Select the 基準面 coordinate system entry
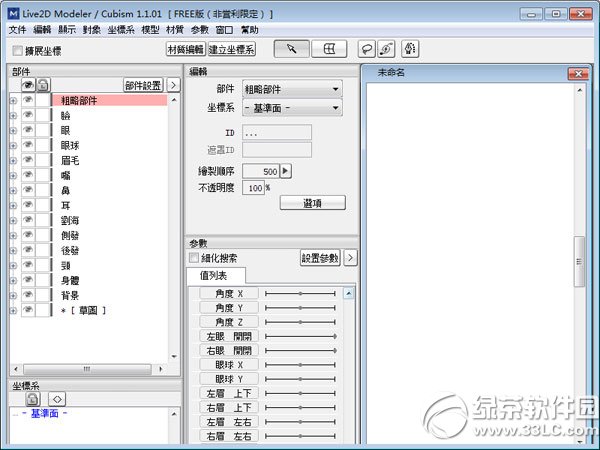The width and height of the screenshot is (600, 450). [45, 414]
